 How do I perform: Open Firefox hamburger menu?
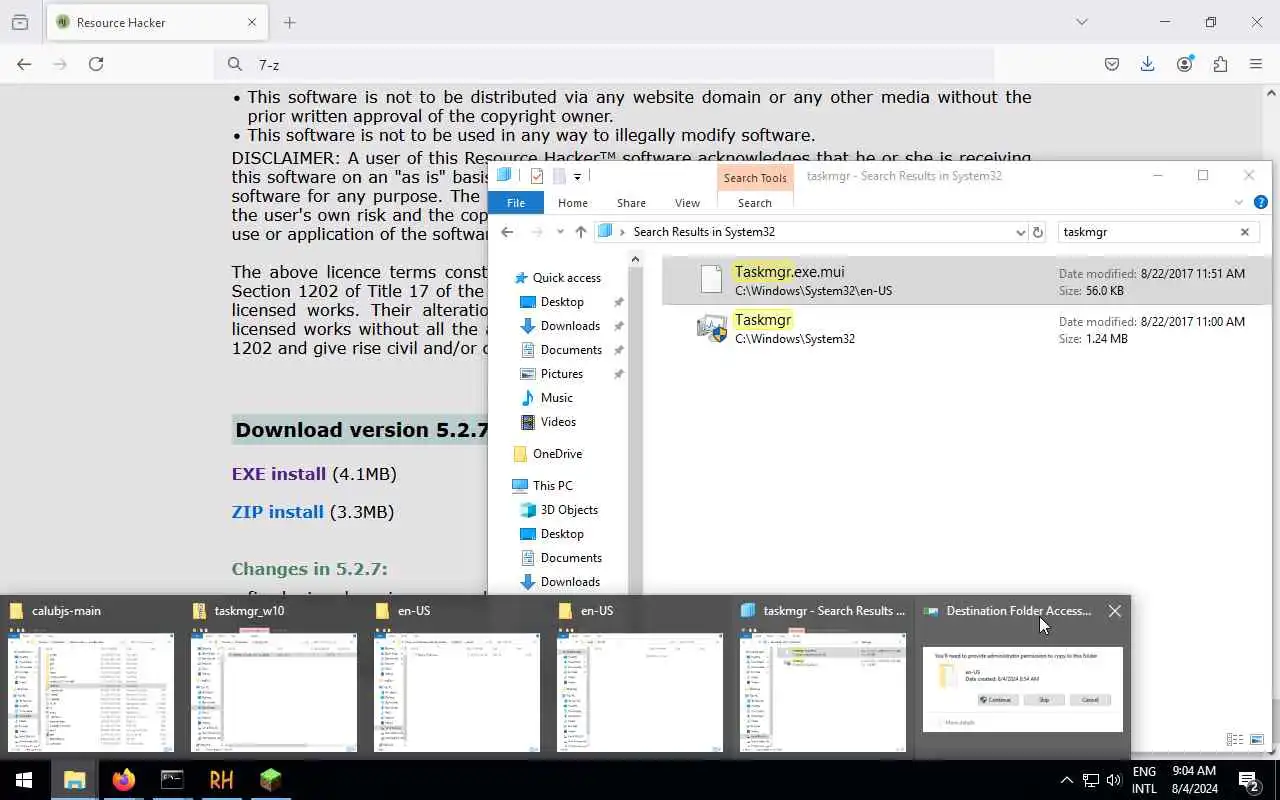point(1257,64)
